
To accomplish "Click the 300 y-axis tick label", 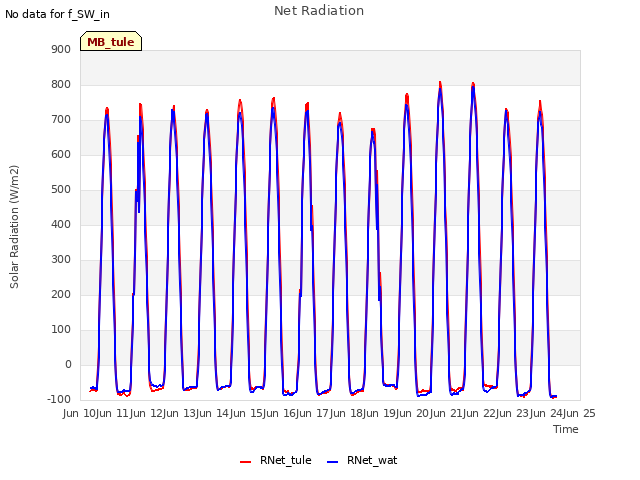I will click(61, 260).
